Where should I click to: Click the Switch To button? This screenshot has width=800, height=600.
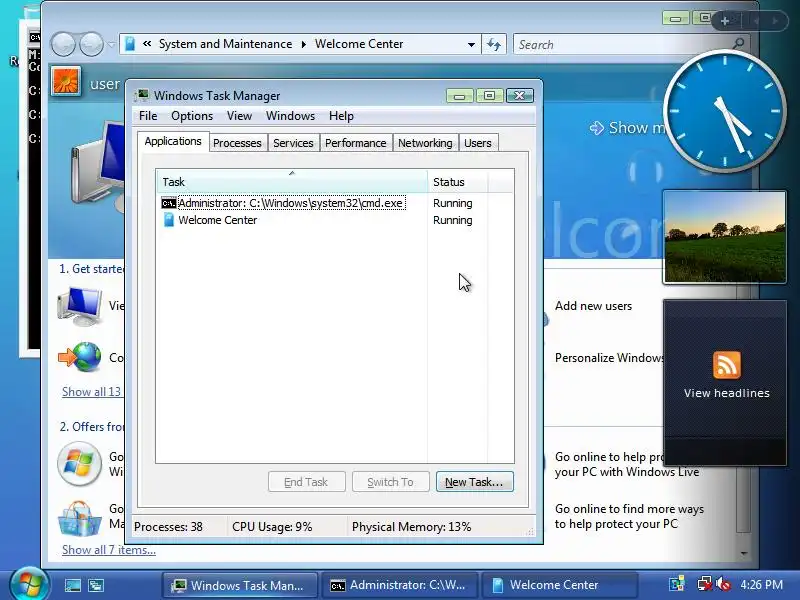[390, 482]
